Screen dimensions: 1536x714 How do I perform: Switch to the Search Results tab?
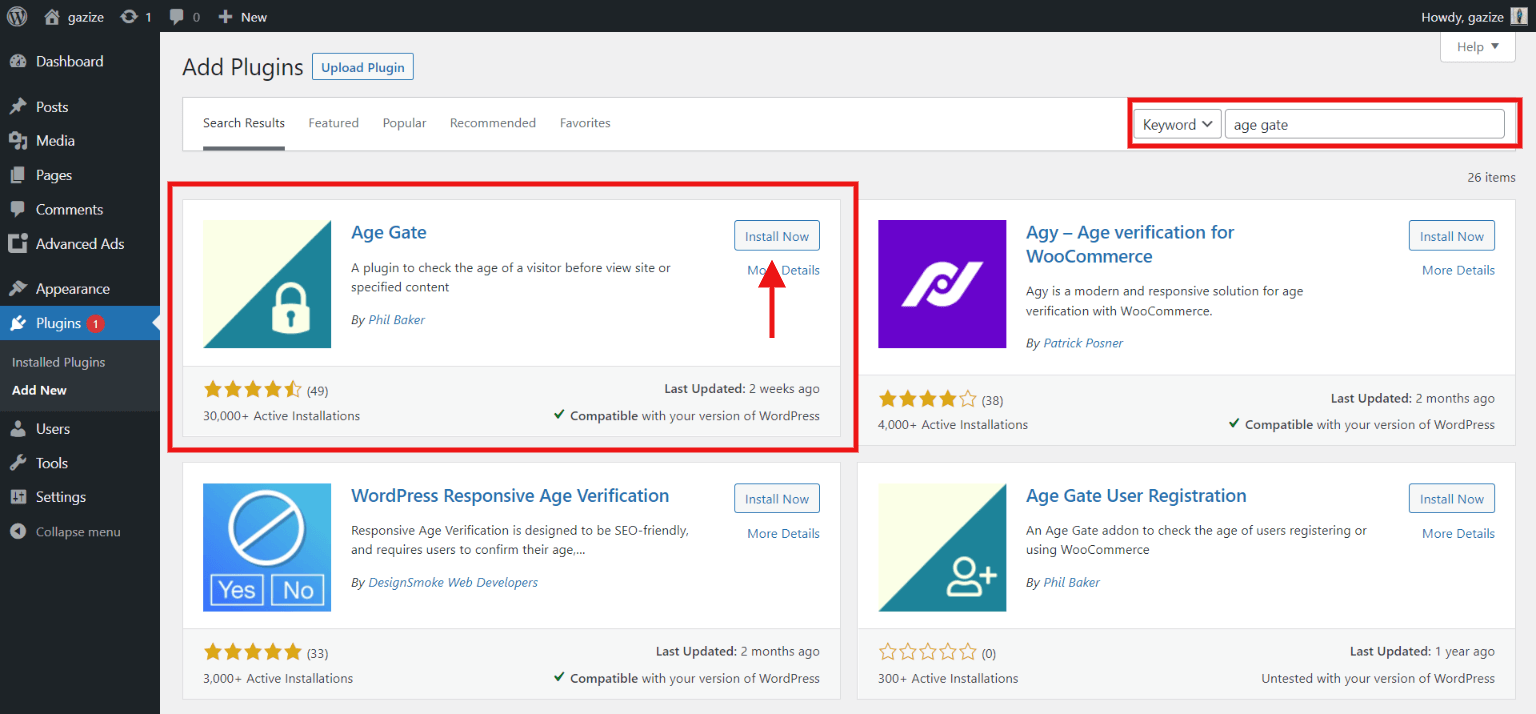pos(244,123)
